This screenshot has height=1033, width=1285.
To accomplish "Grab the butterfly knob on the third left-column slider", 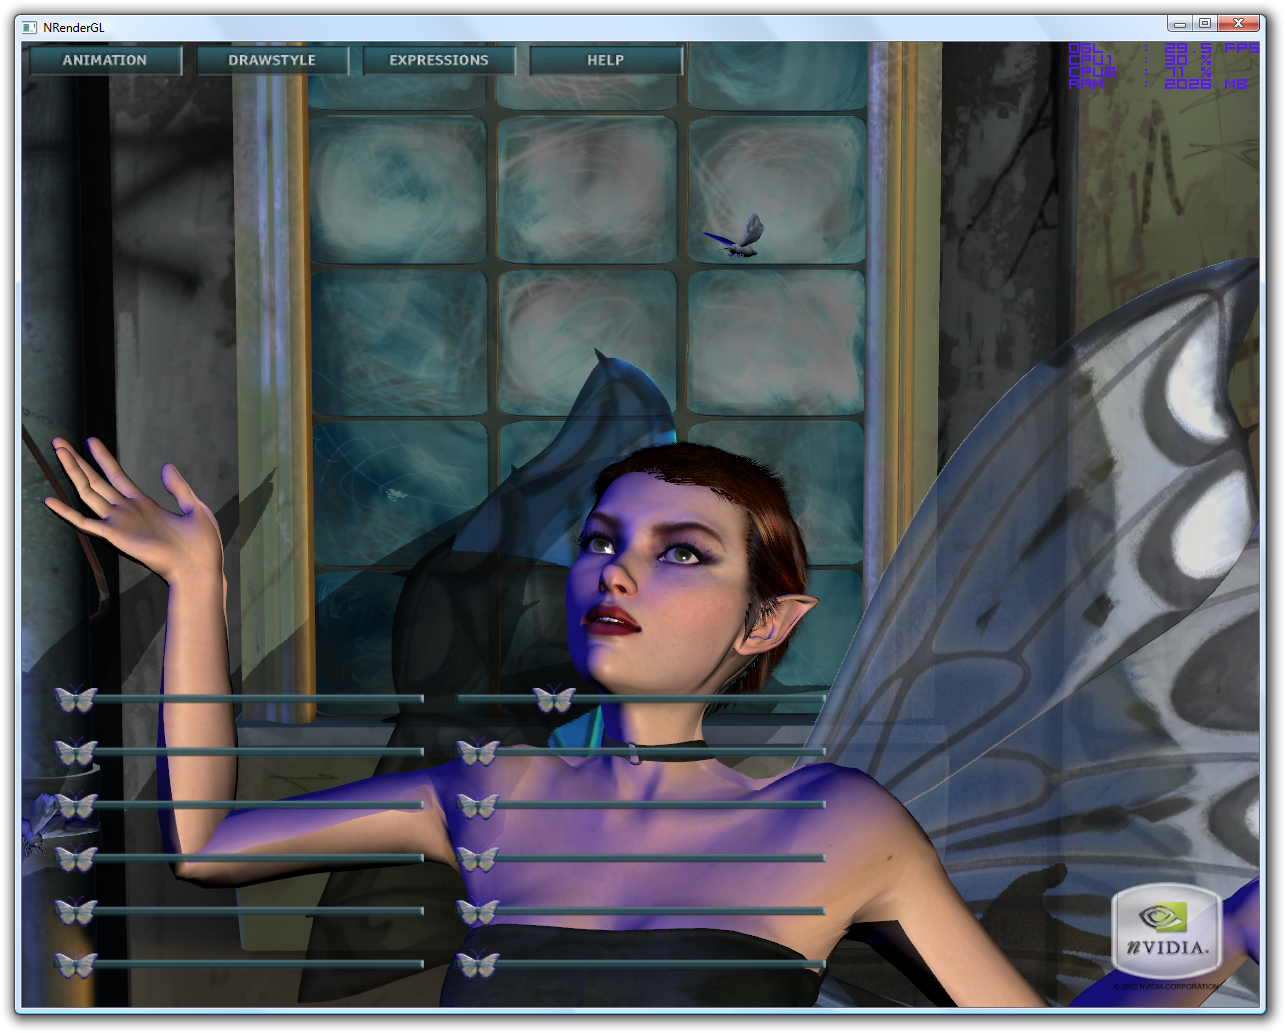I will coord(76,805).
